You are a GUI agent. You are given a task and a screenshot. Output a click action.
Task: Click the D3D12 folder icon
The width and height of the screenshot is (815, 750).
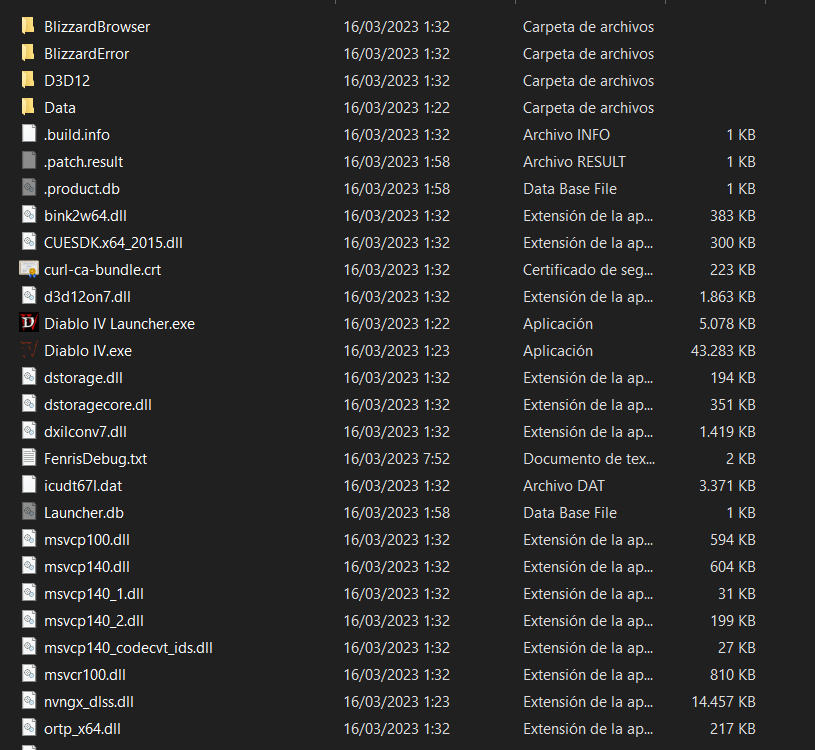(x=28, y=80)
